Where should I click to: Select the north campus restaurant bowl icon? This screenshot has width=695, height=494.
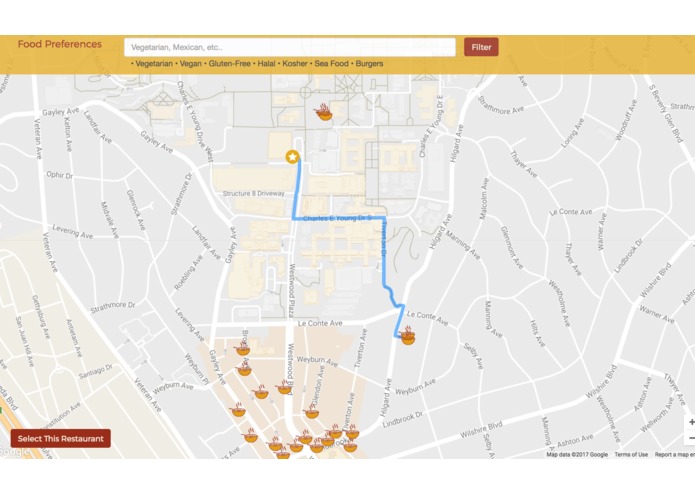pos(324,113)
